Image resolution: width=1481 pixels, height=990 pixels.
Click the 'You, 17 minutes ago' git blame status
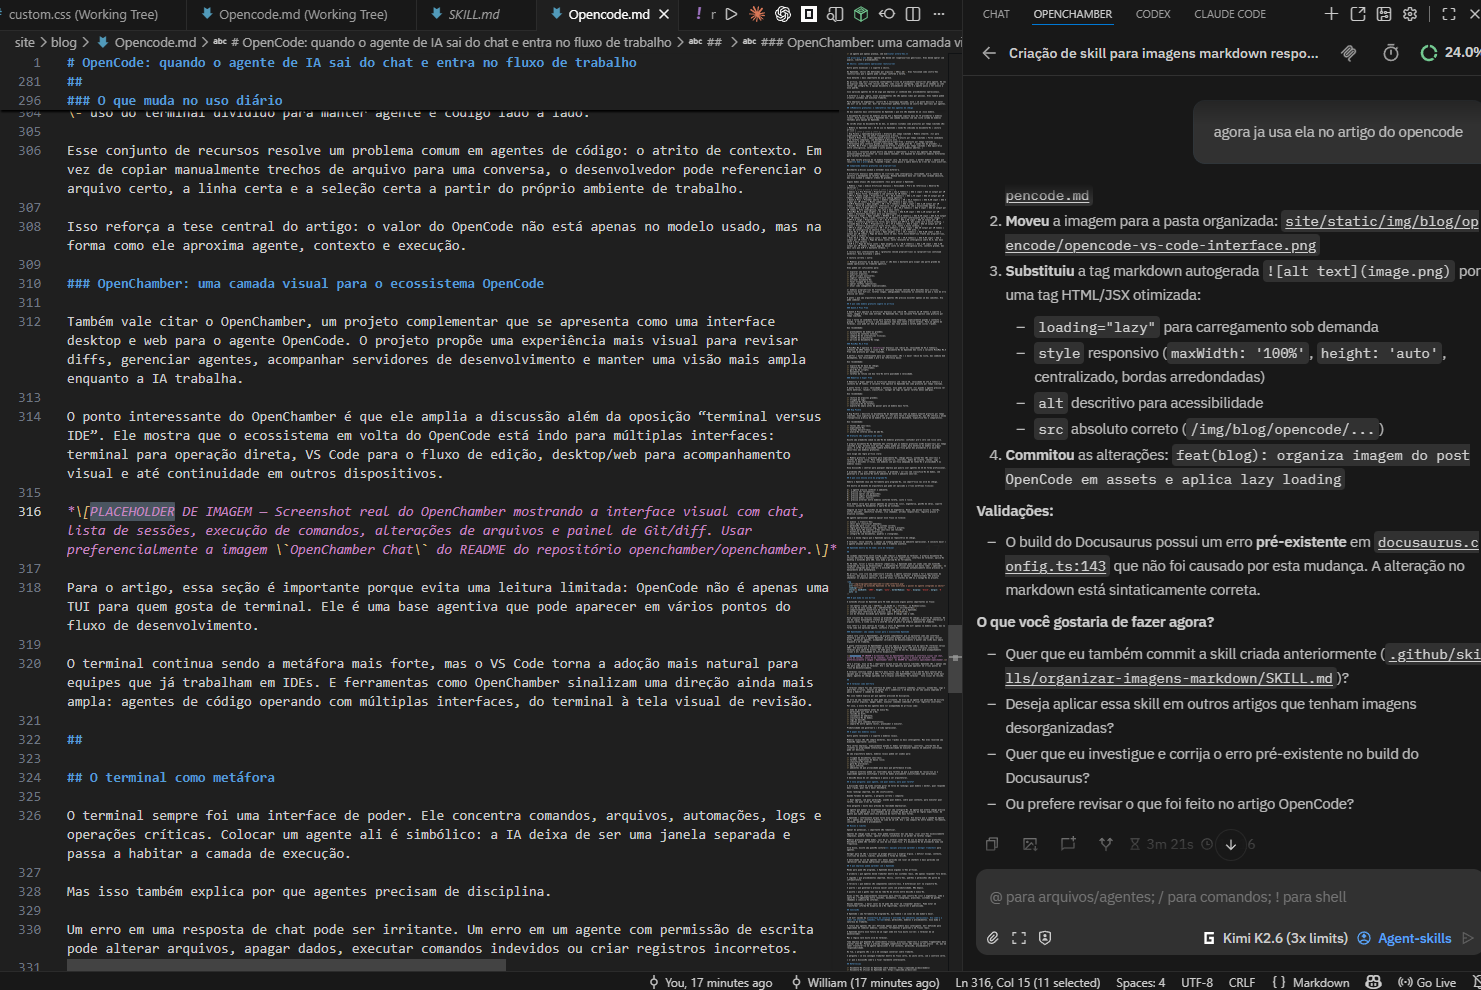pos(711,982)
